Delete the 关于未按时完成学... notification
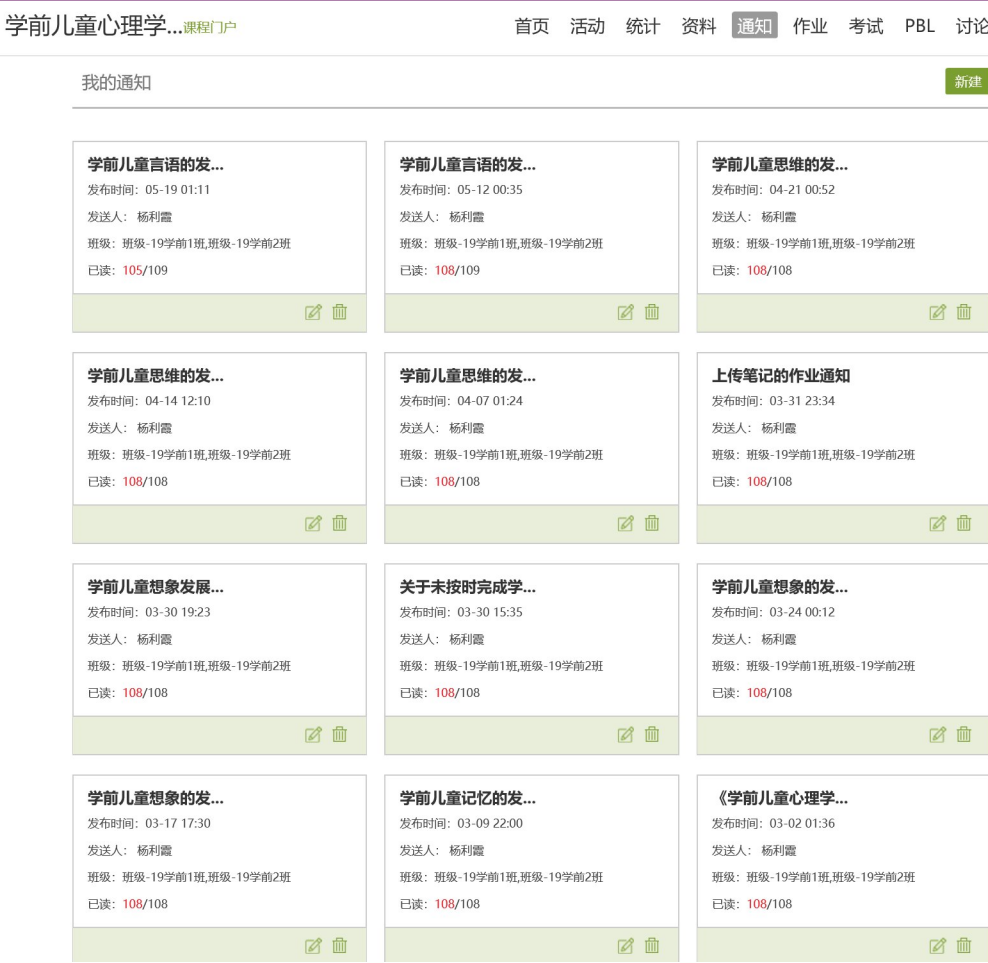The width and height of the screenshot is (988, 963). coord(652,734)
